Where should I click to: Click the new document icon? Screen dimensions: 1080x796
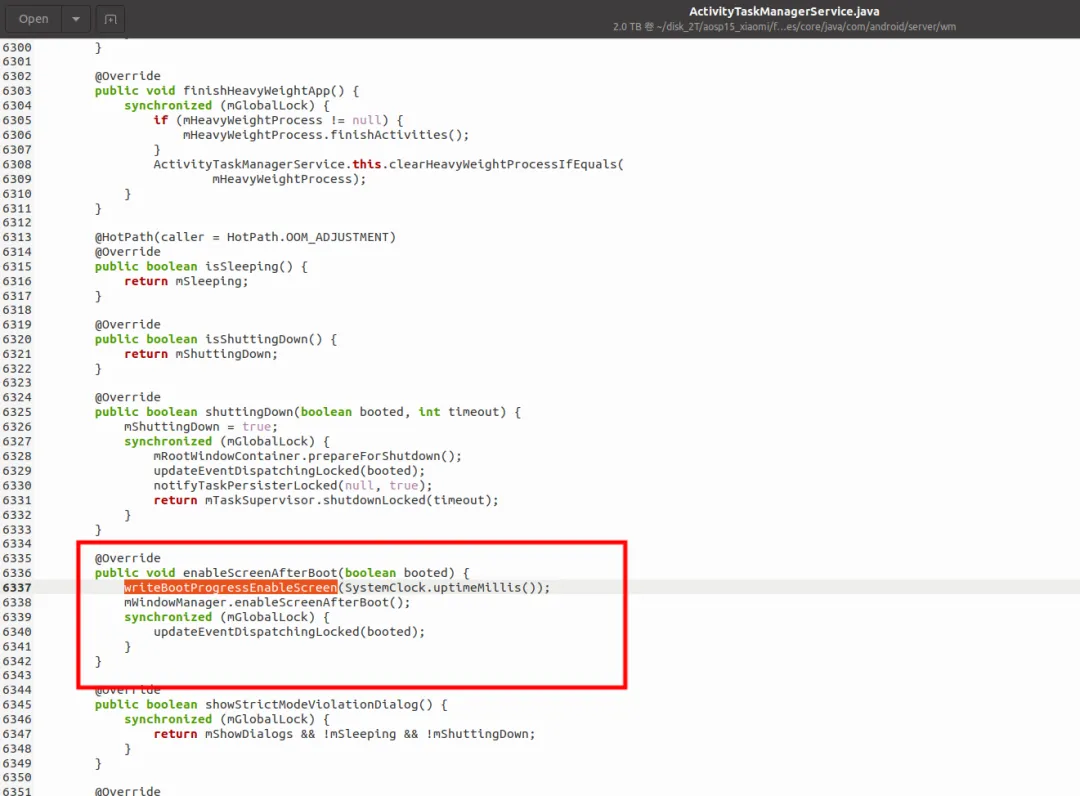click(x=110, y=19)
